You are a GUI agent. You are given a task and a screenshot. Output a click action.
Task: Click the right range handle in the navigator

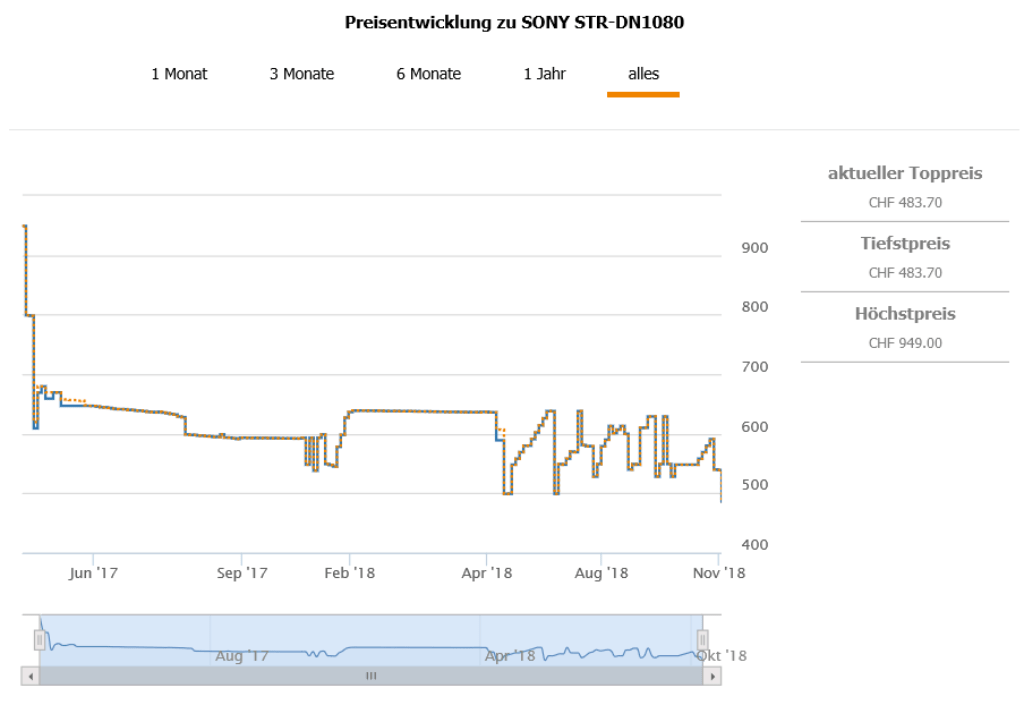click(702, 640)
